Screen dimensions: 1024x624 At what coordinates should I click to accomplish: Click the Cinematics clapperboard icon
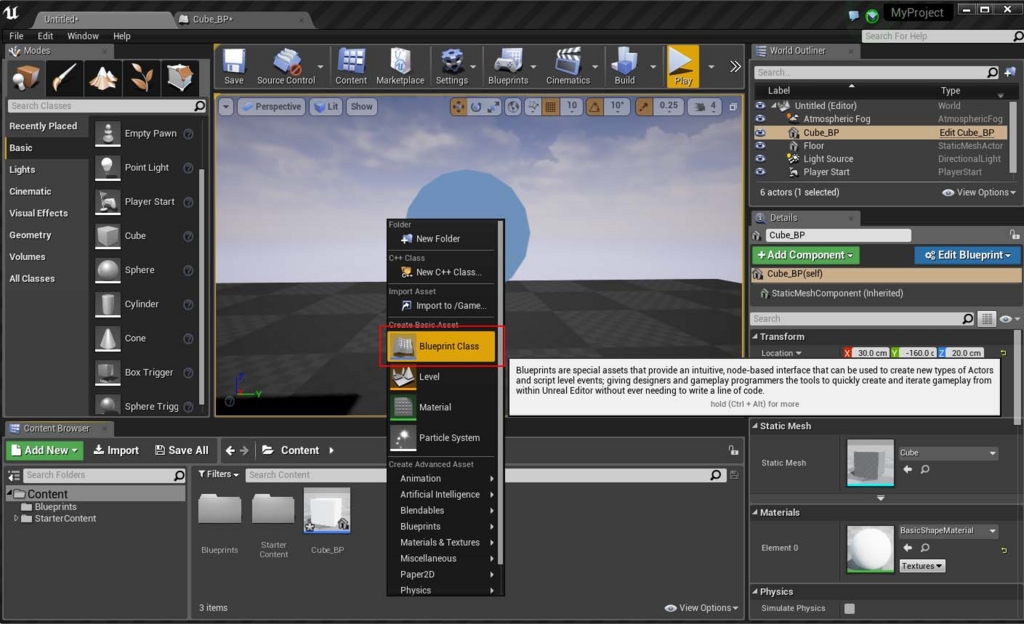point(568,66)
